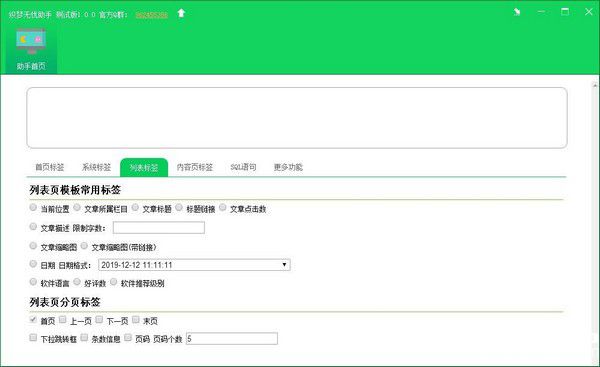Screen dimensions: 600x367
Task: Switch to the 首页标签 tab
Action: click(x=49, y=167)
